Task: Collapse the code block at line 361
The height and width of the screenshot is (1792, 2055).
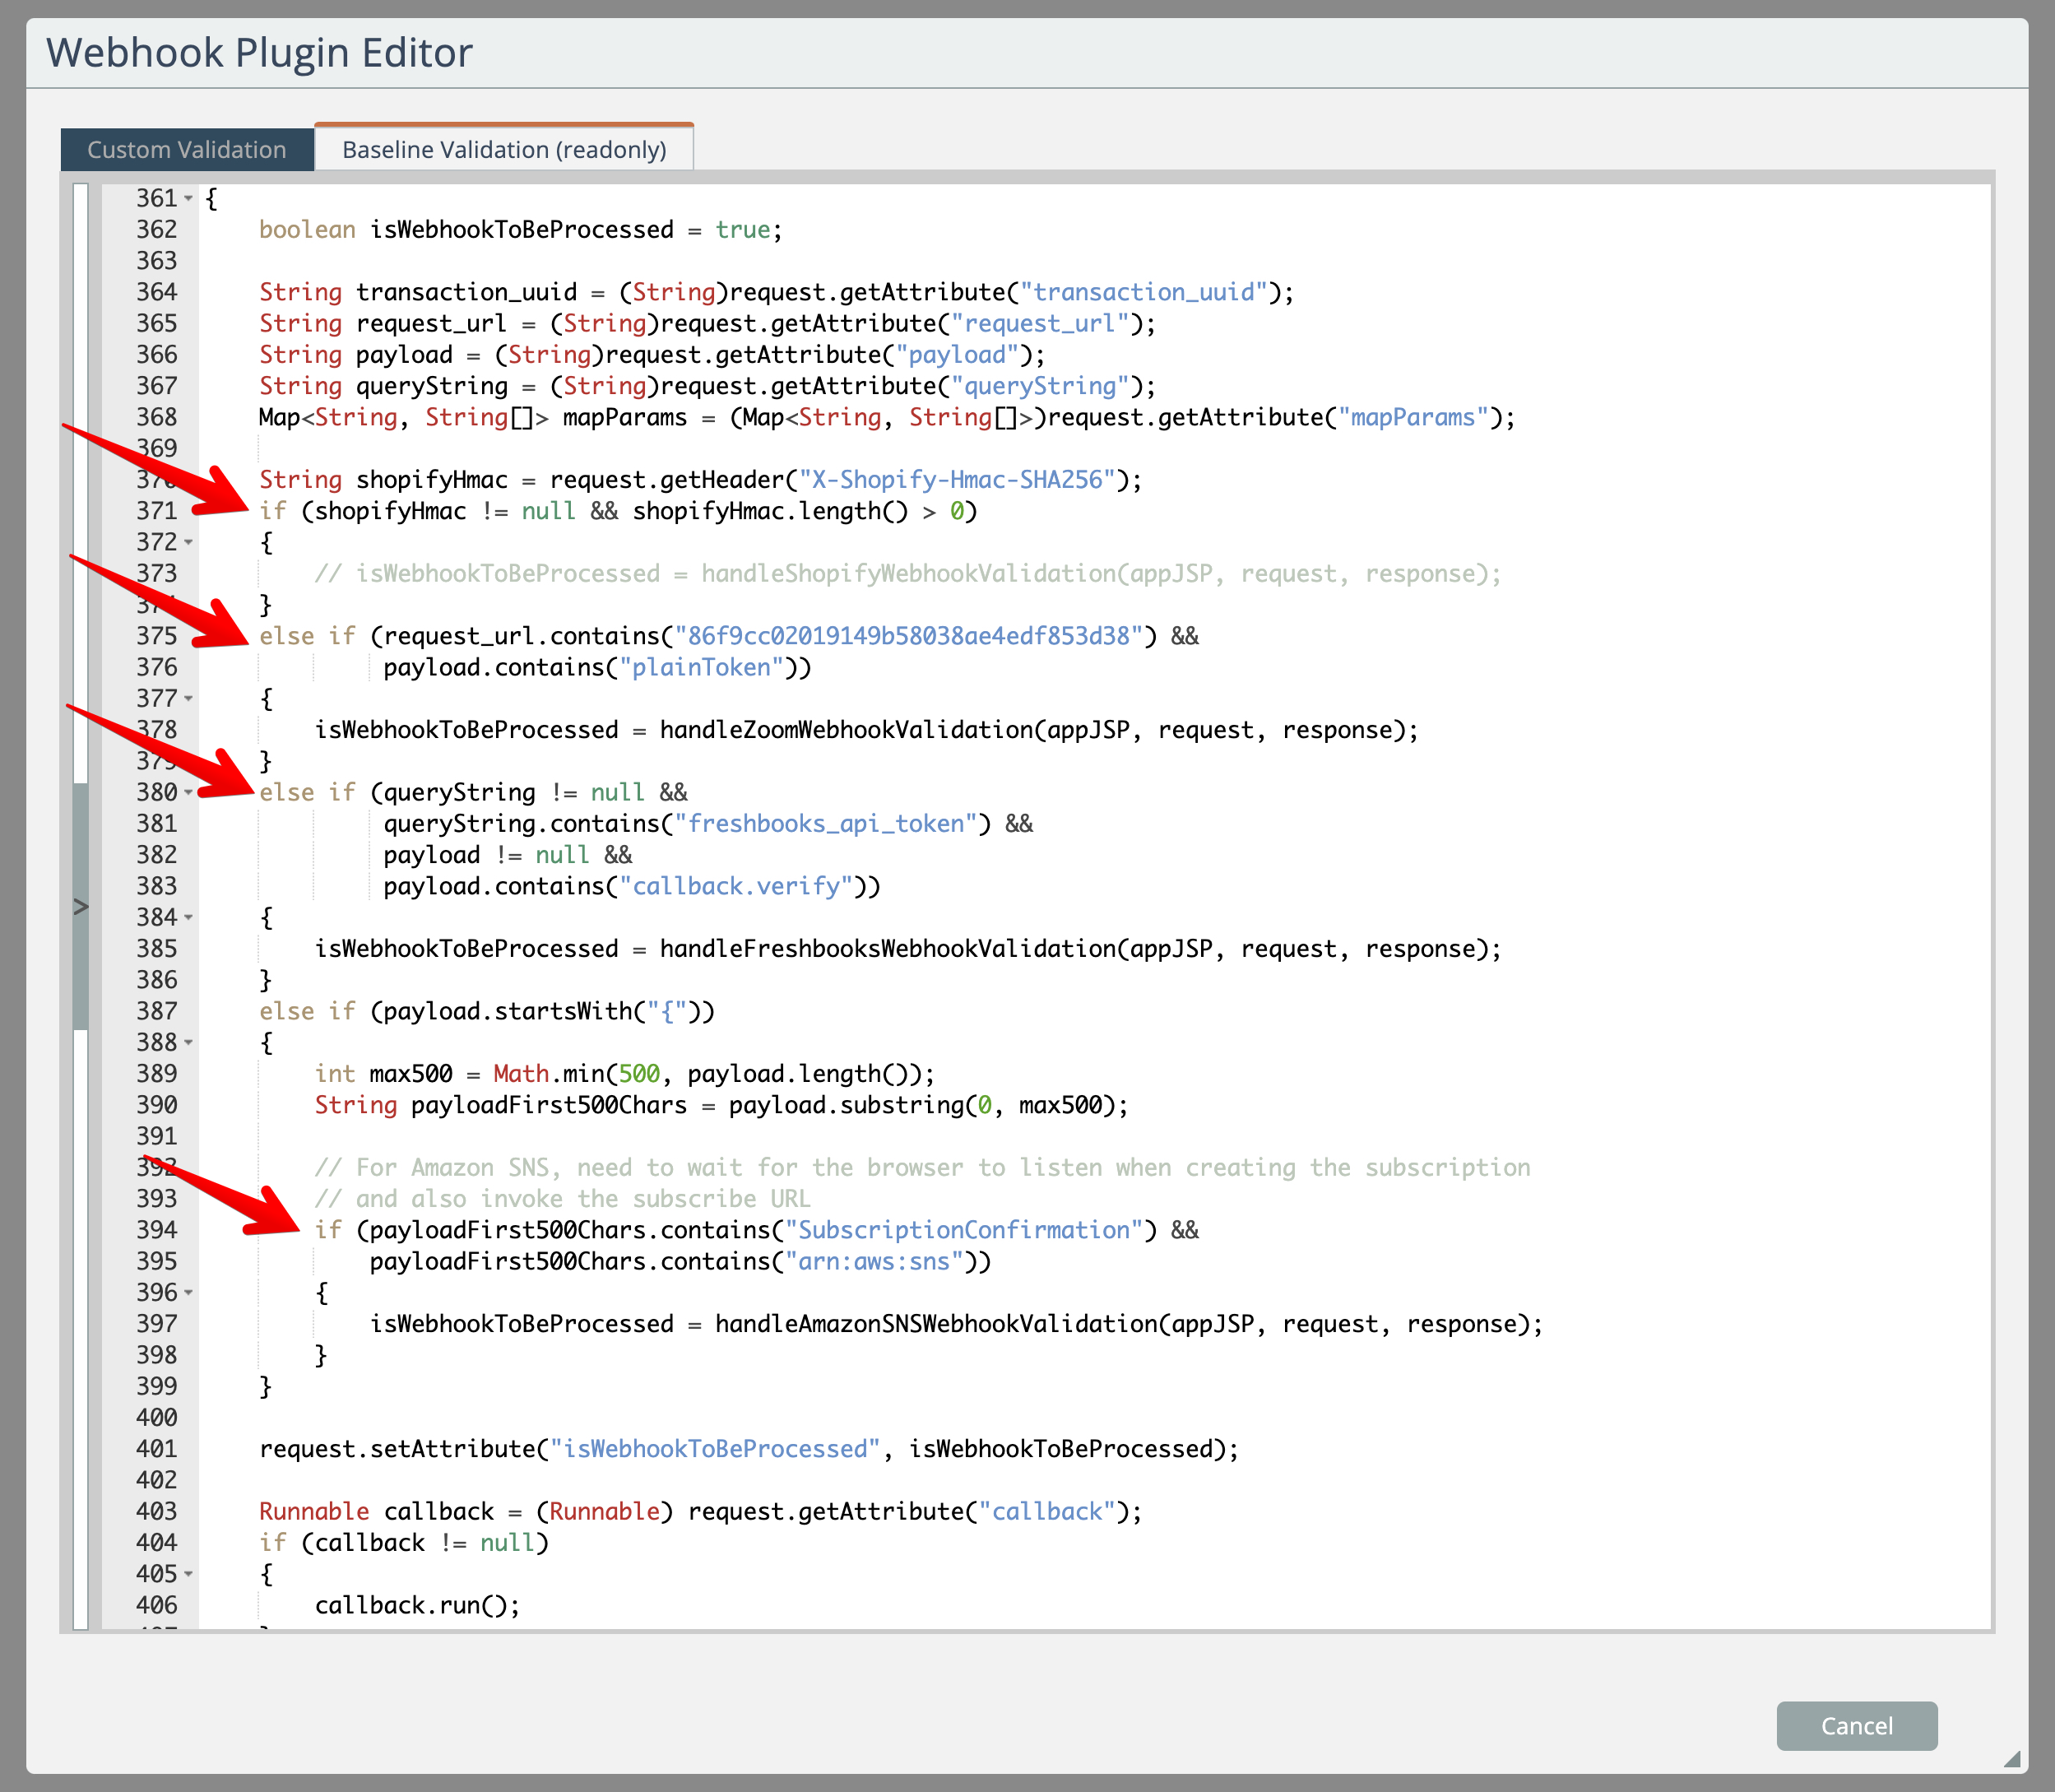Action: 188,198
